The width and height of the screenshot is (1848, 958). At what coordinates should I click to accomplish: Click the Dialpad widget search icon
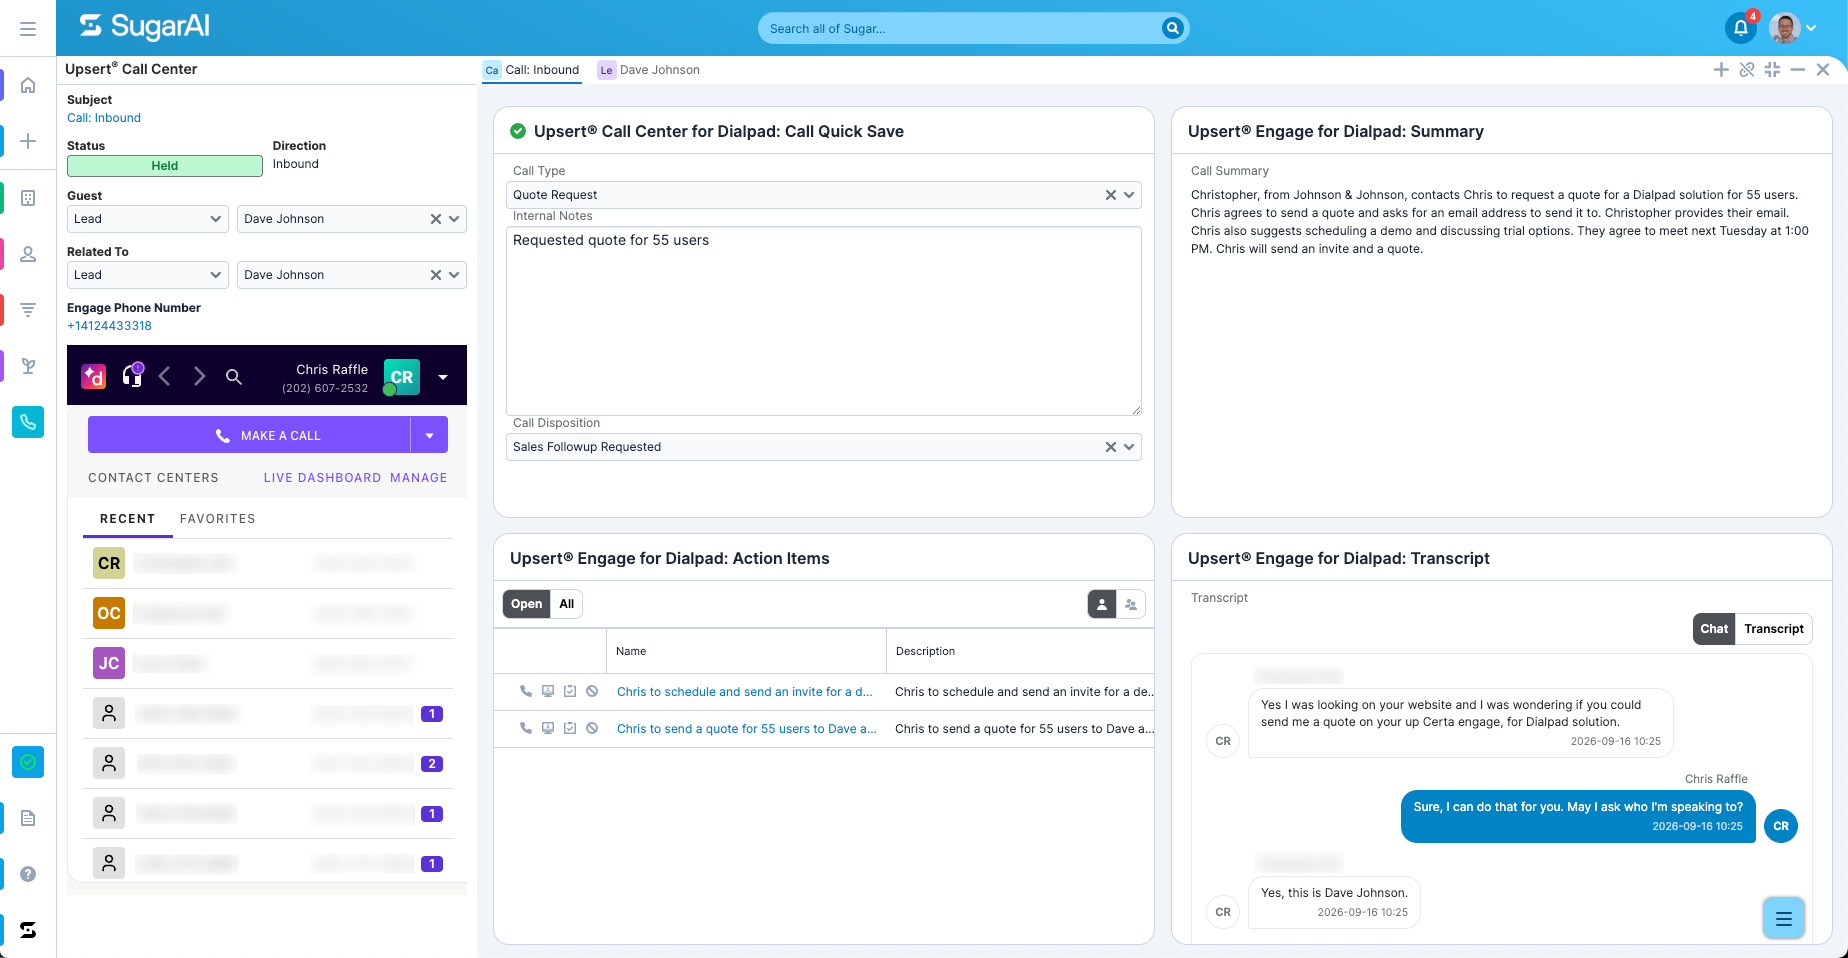234,377
